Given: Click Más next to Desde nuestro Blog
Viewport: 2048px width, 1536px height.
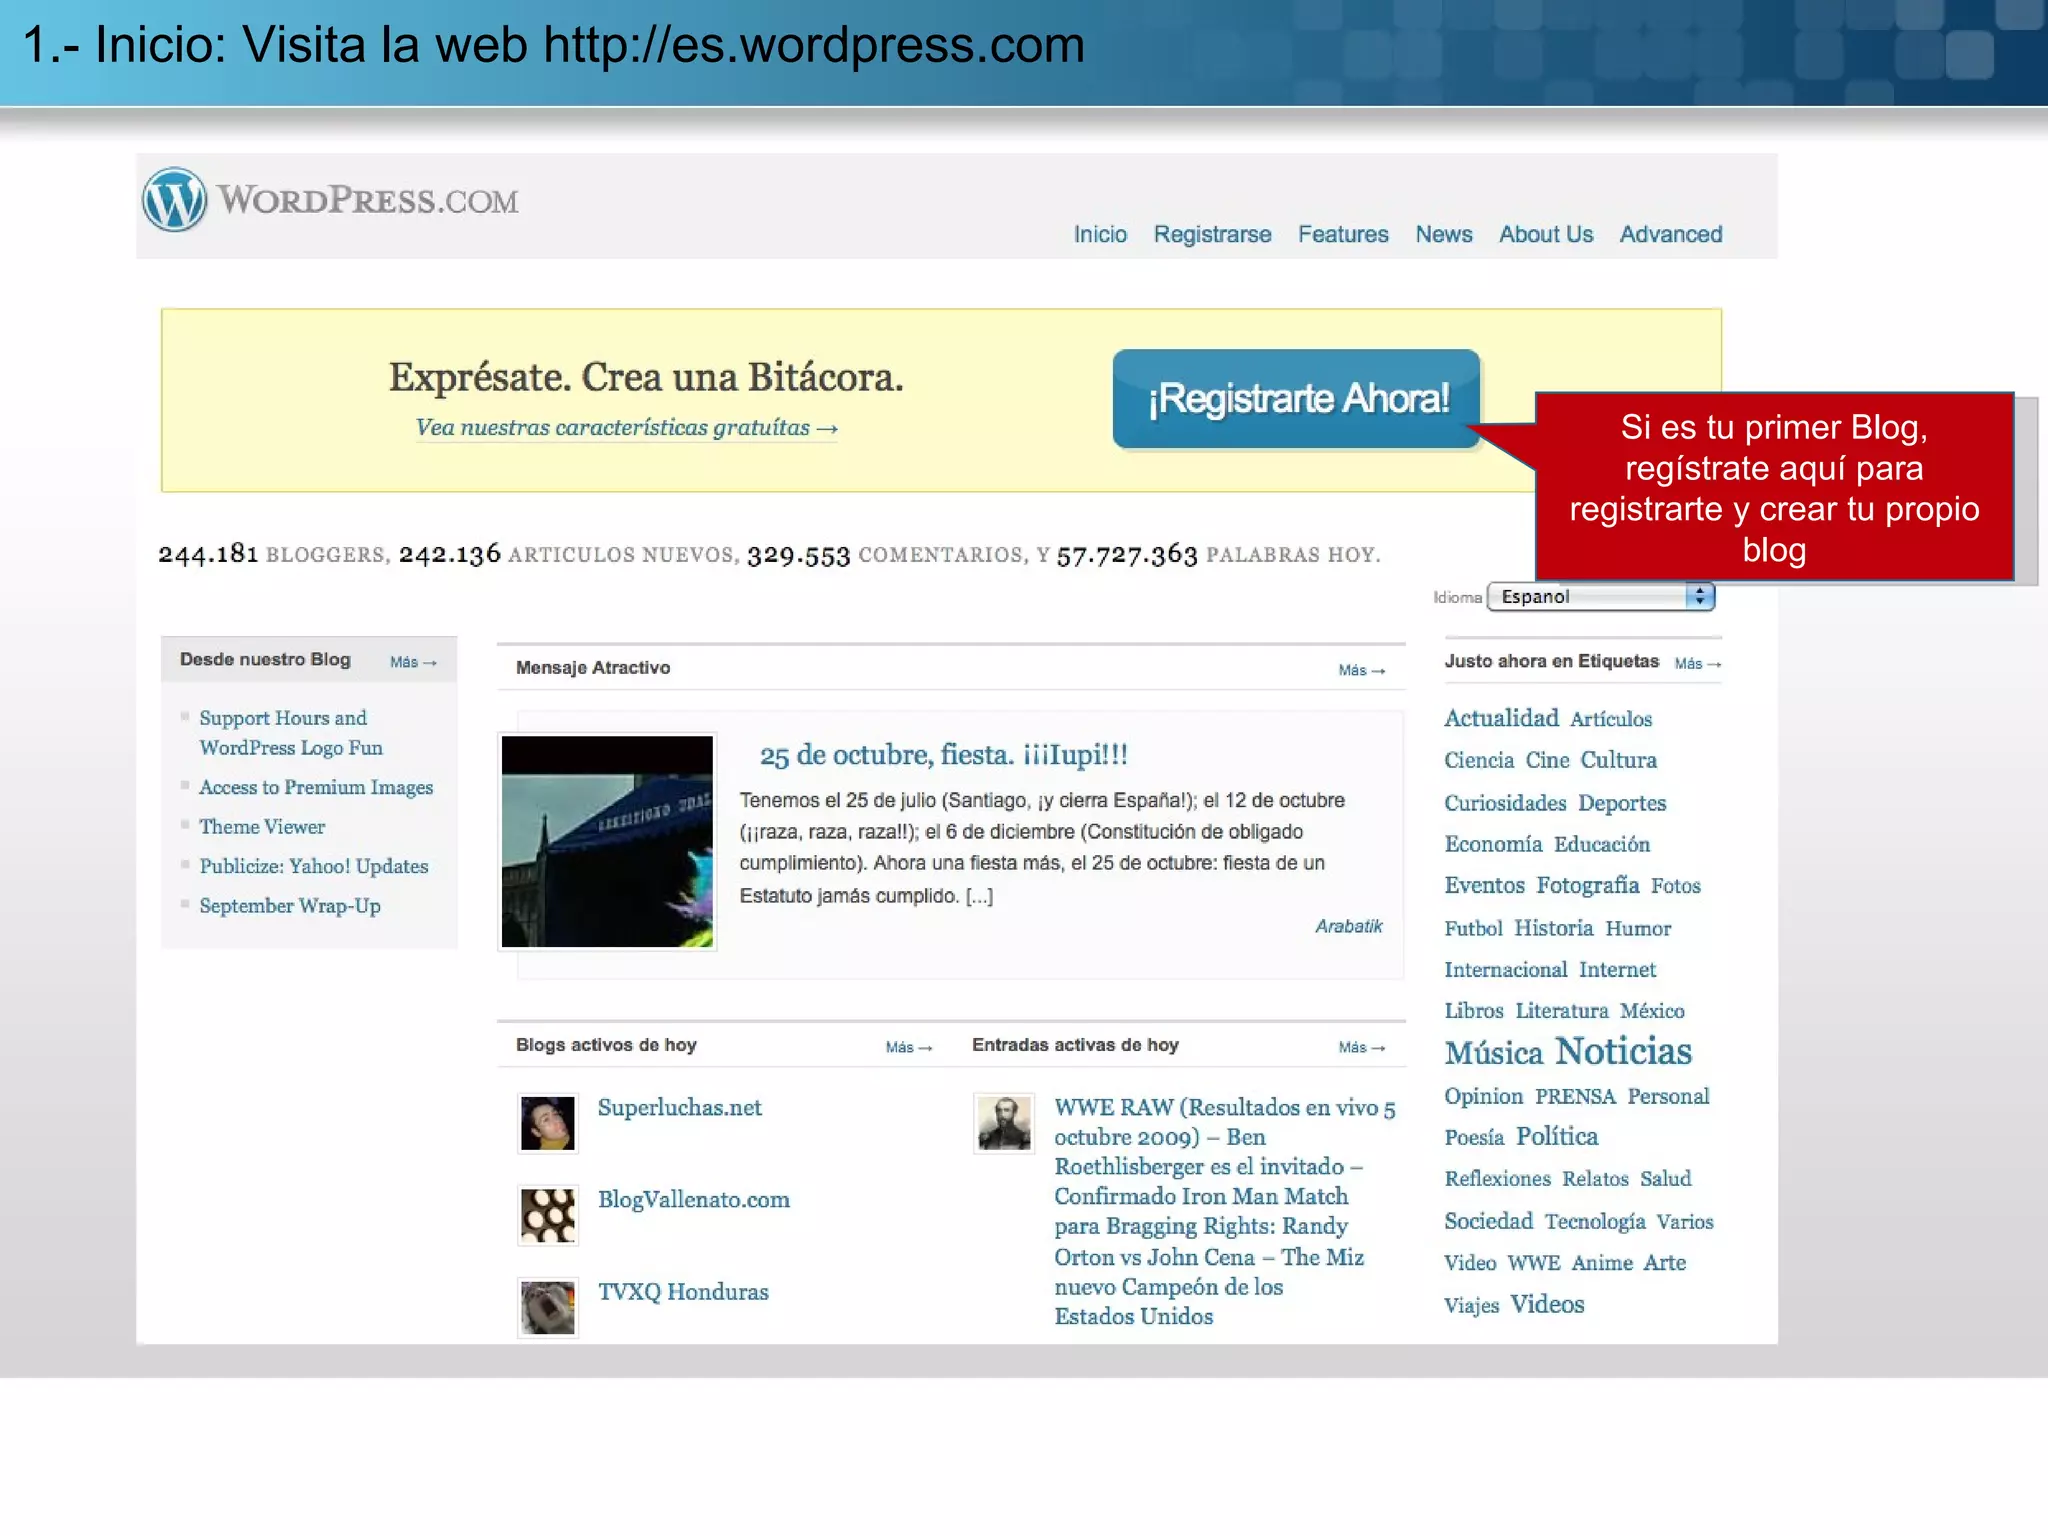Looking at the screenshot, I should (413, 662).
